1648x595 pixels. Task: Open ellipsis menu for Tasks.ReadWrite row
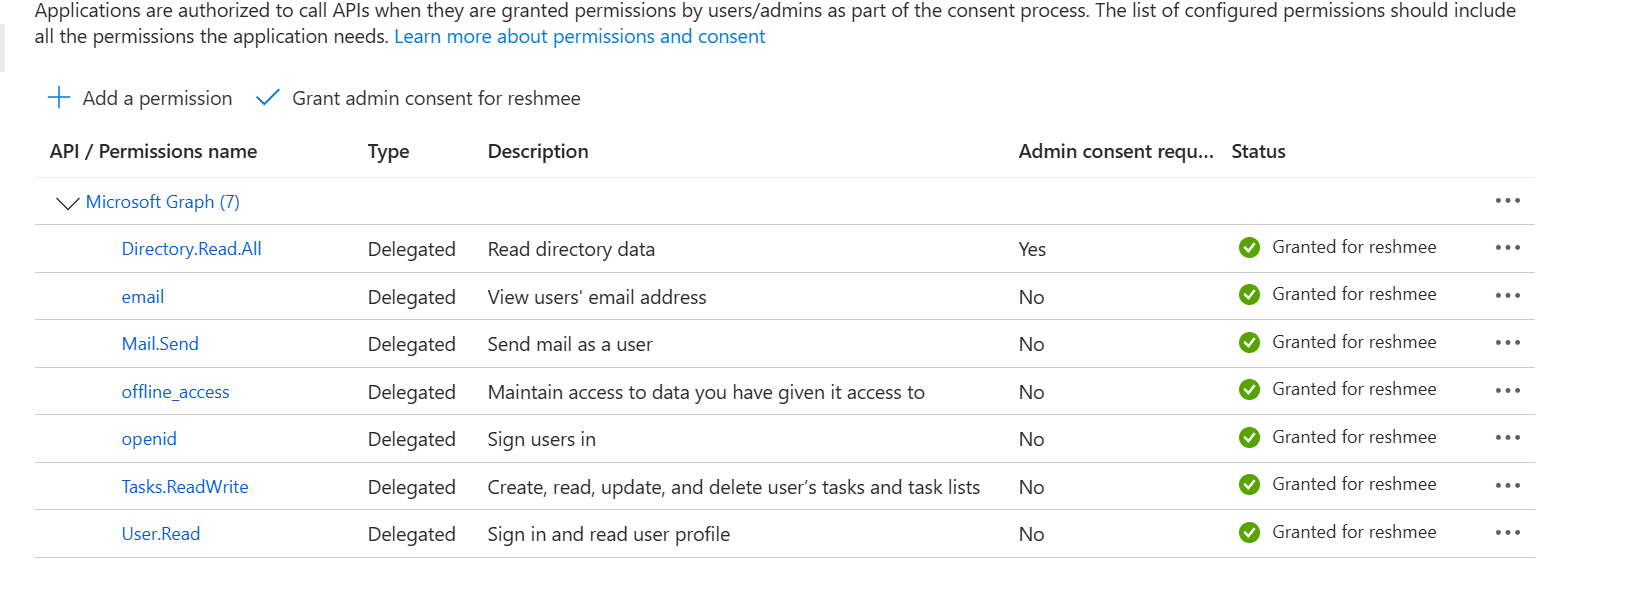coord(1507,486)
